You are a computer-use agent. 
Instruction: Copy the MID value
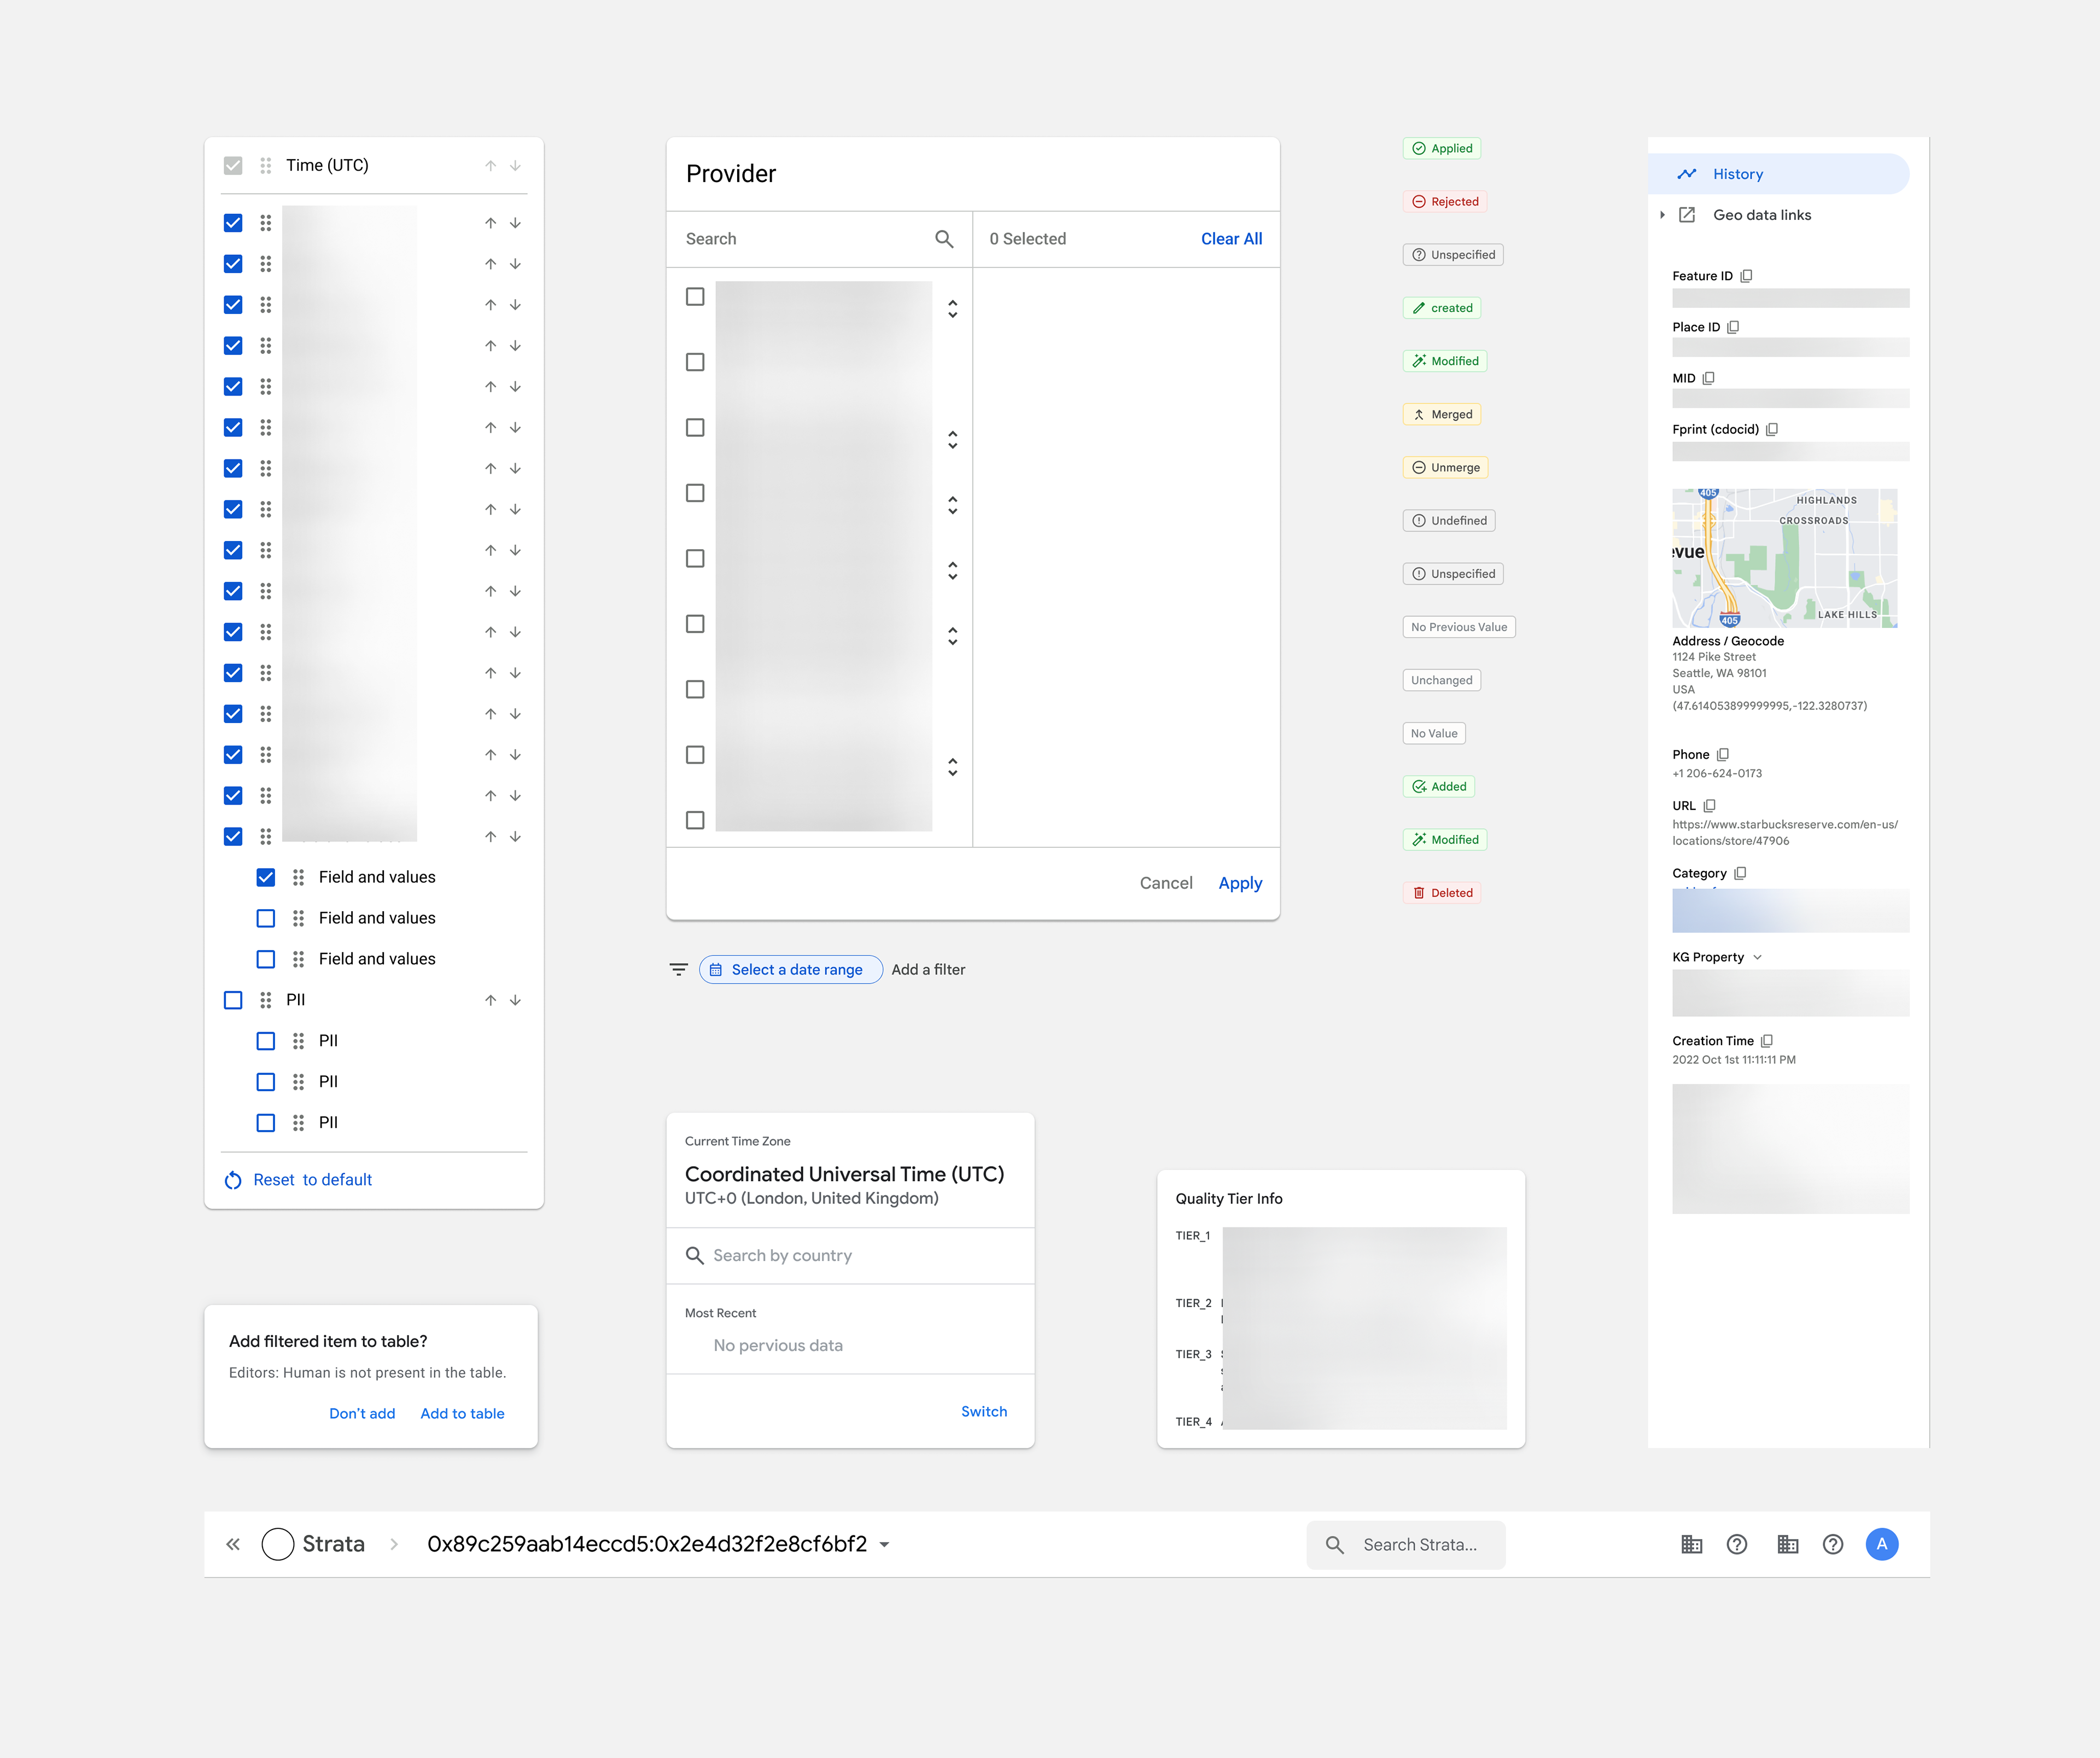1708,378
